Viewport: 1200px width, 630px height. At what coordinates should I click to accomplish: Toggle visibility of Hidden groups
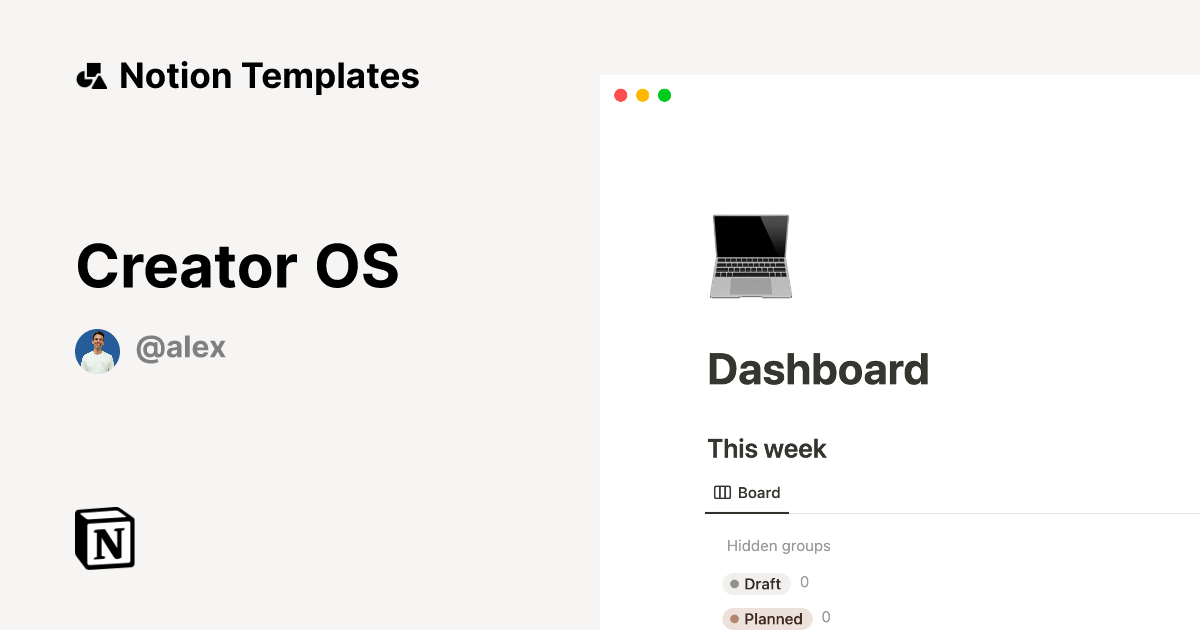[x=778, y=545]
